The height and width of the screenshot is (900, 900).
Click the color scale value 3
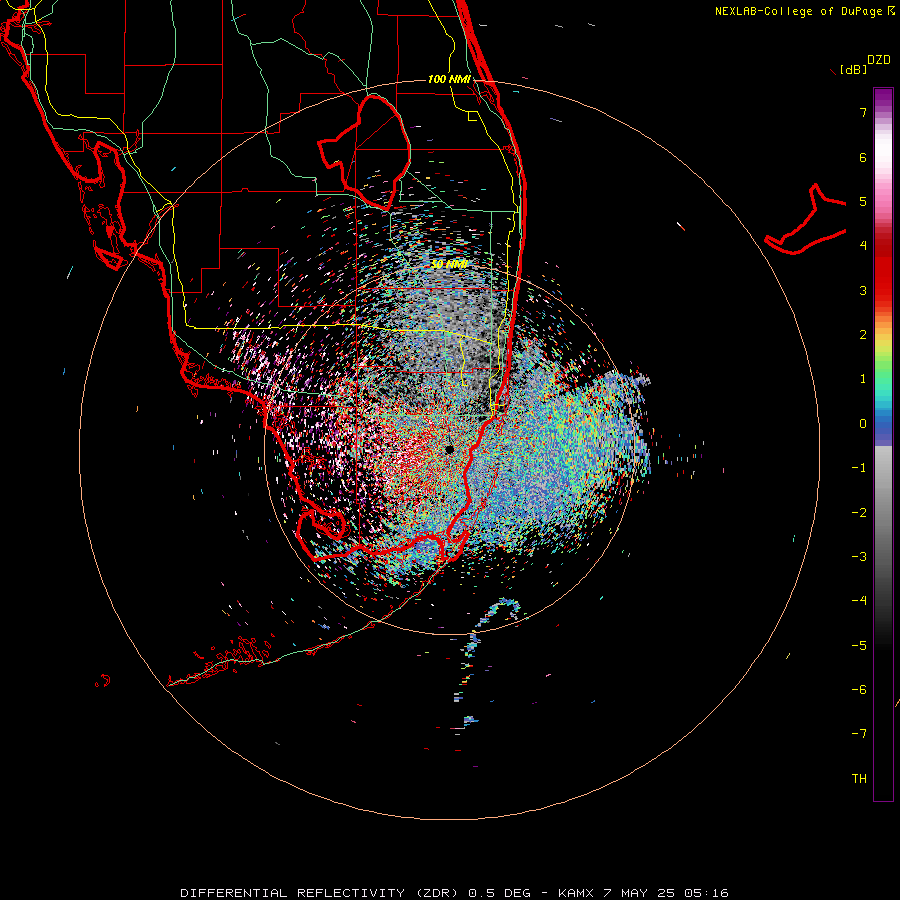[x=863, y=290]
